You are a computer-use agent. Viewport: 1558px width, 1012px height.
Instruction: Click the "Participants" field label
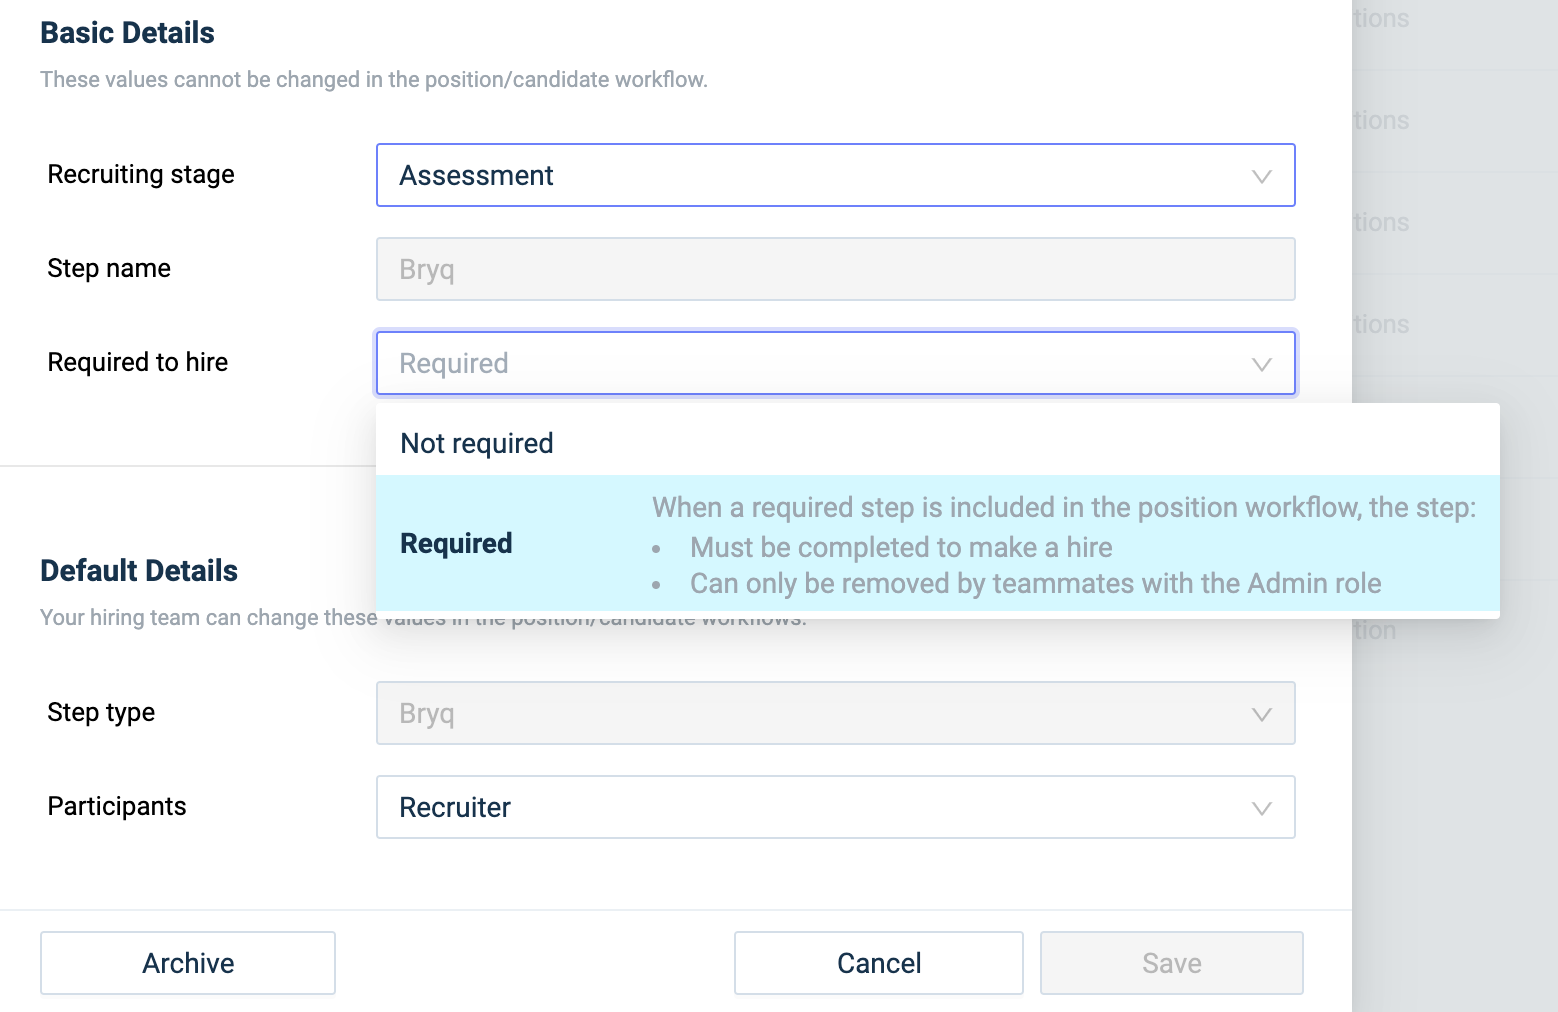(117, 806)
